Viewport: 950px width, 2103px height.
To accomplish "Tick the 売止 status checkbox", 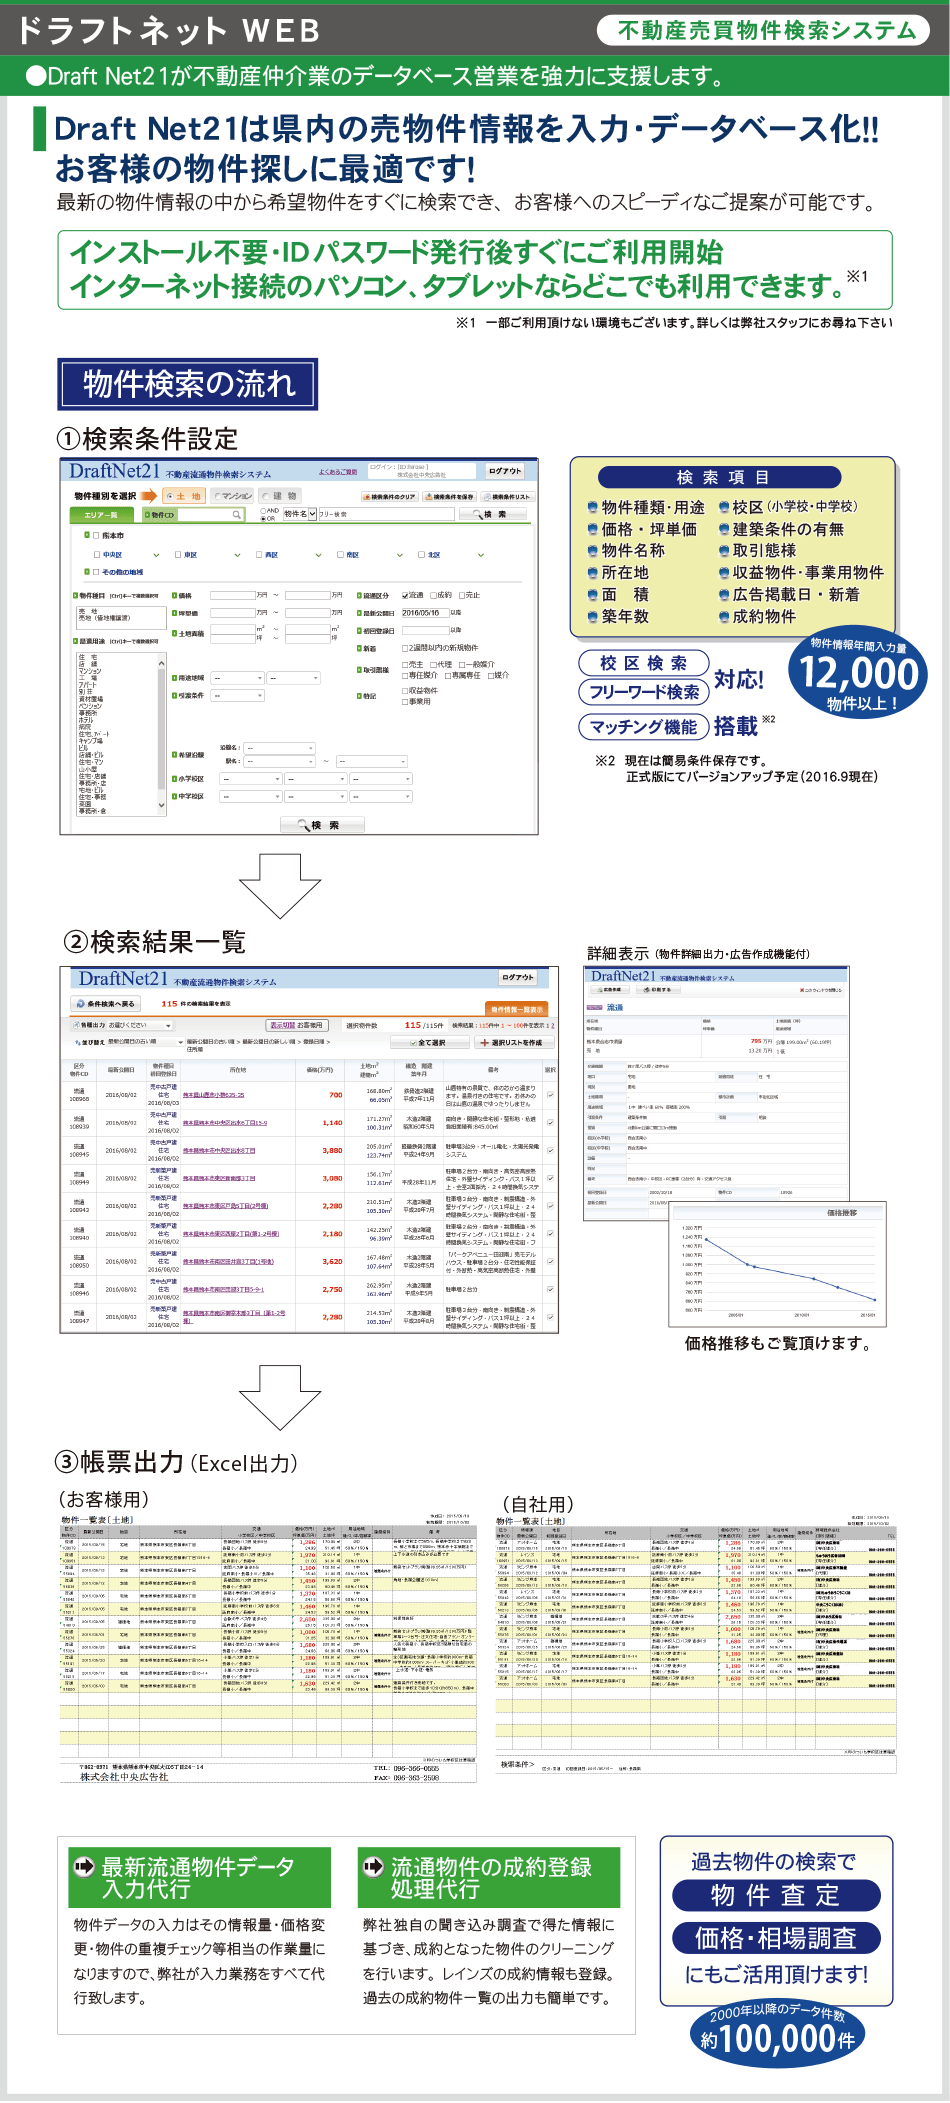I will 462,595.
